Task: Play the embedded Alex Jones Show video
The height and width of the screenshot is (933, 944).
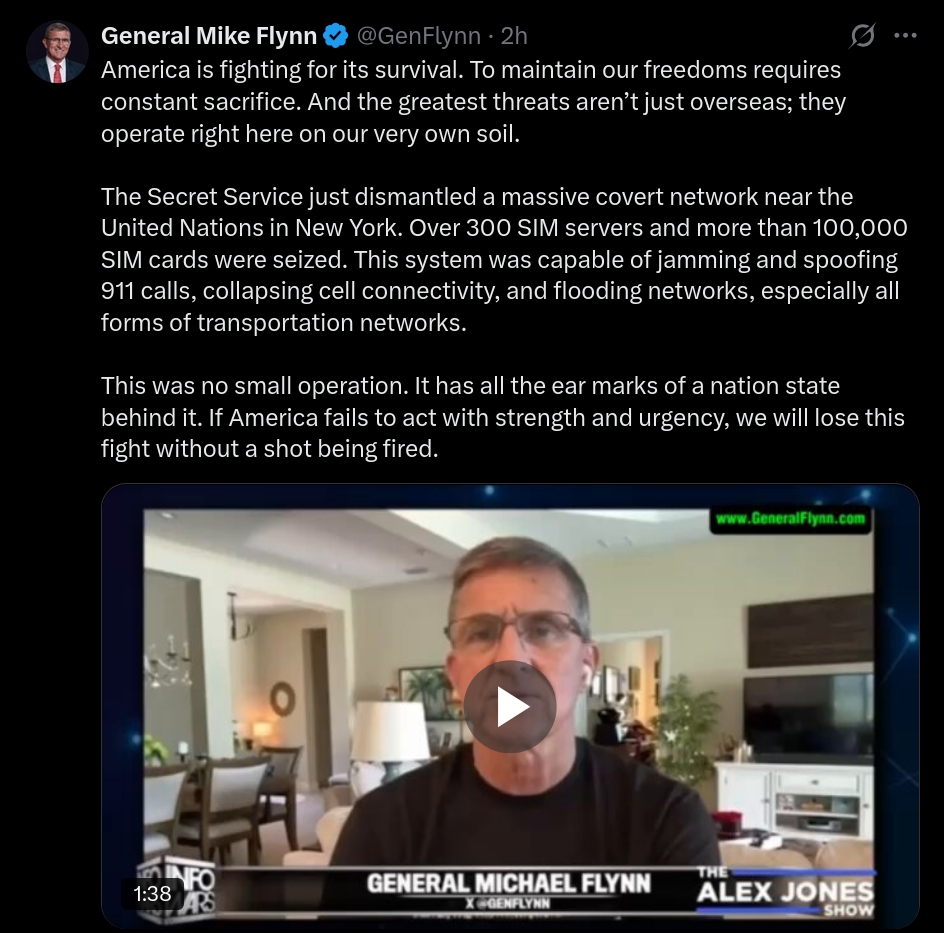Action: point(510,707)
